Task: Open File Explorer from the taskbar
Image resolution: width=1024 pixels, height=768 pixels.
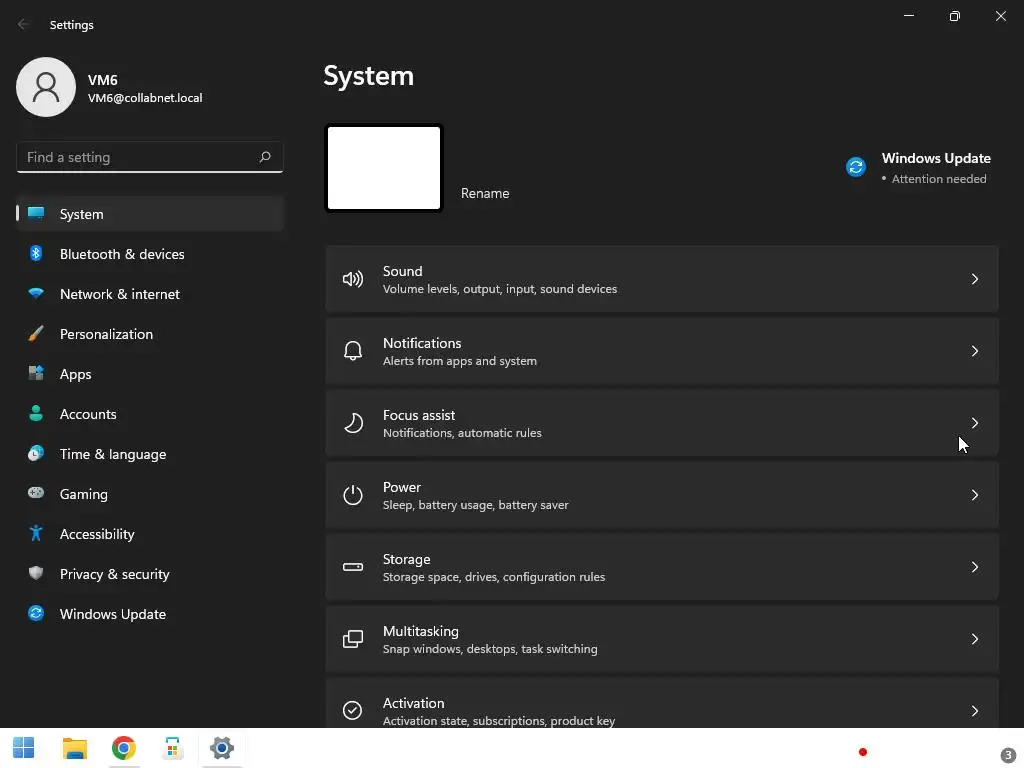Action: (x=74, y=748)
